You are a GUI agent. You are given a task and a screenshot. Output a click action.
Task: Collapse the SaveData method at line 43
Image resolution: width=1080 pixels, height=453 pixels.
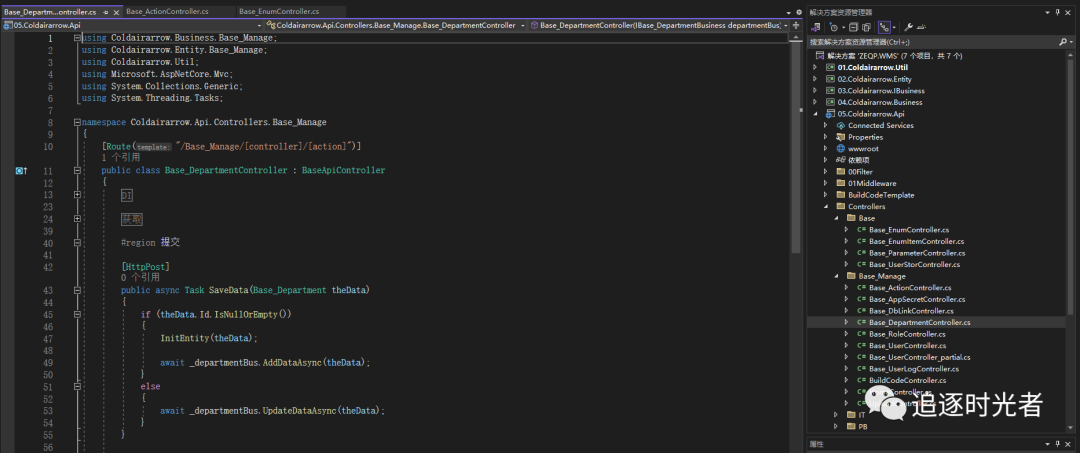tap(77, 291)
